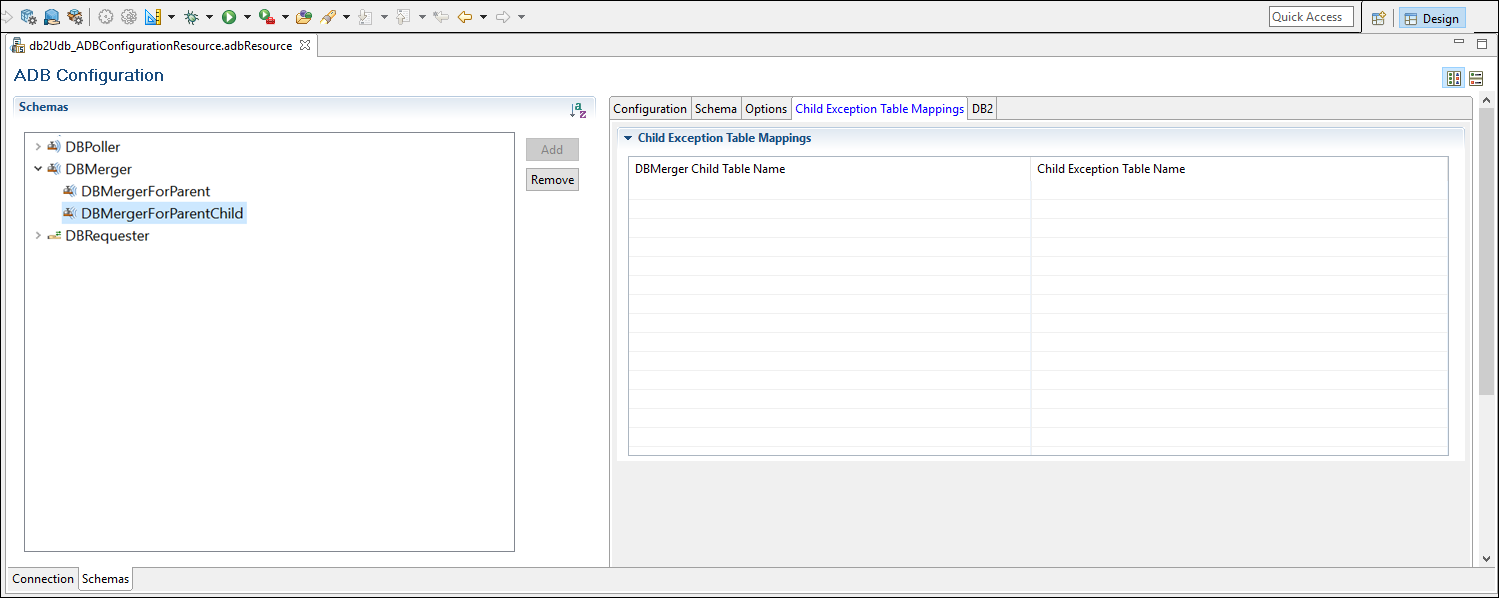Switch to the DB2 tab

(x=982, y=109)
